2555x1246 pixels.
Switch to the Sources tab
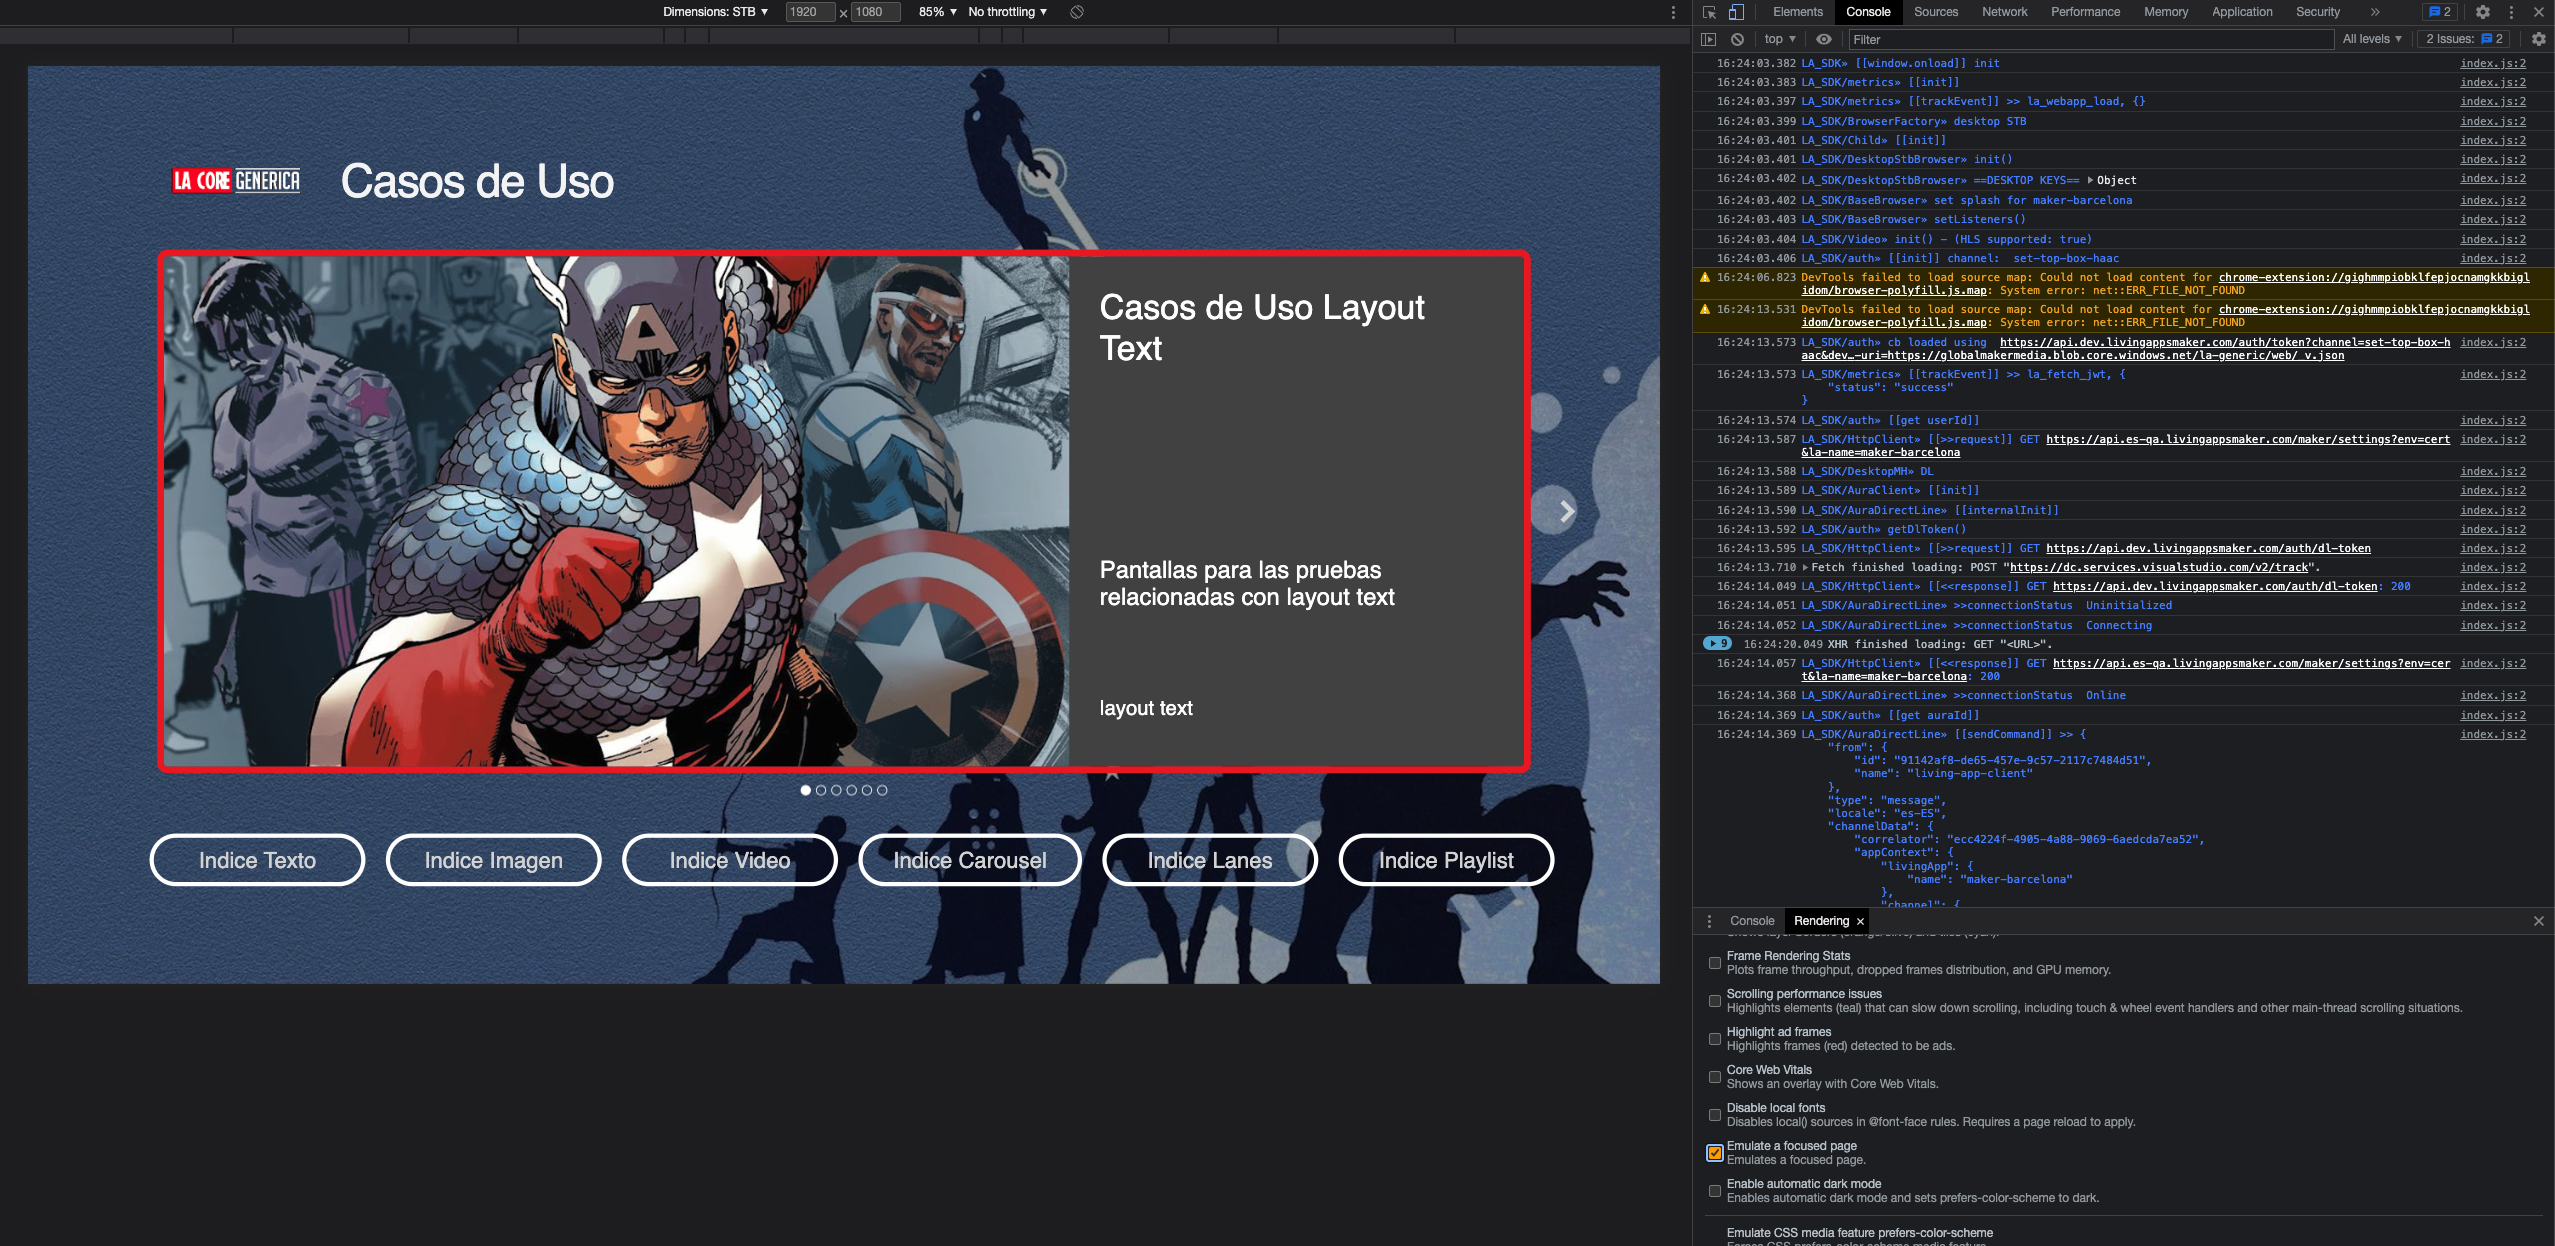coord(1936,12)
